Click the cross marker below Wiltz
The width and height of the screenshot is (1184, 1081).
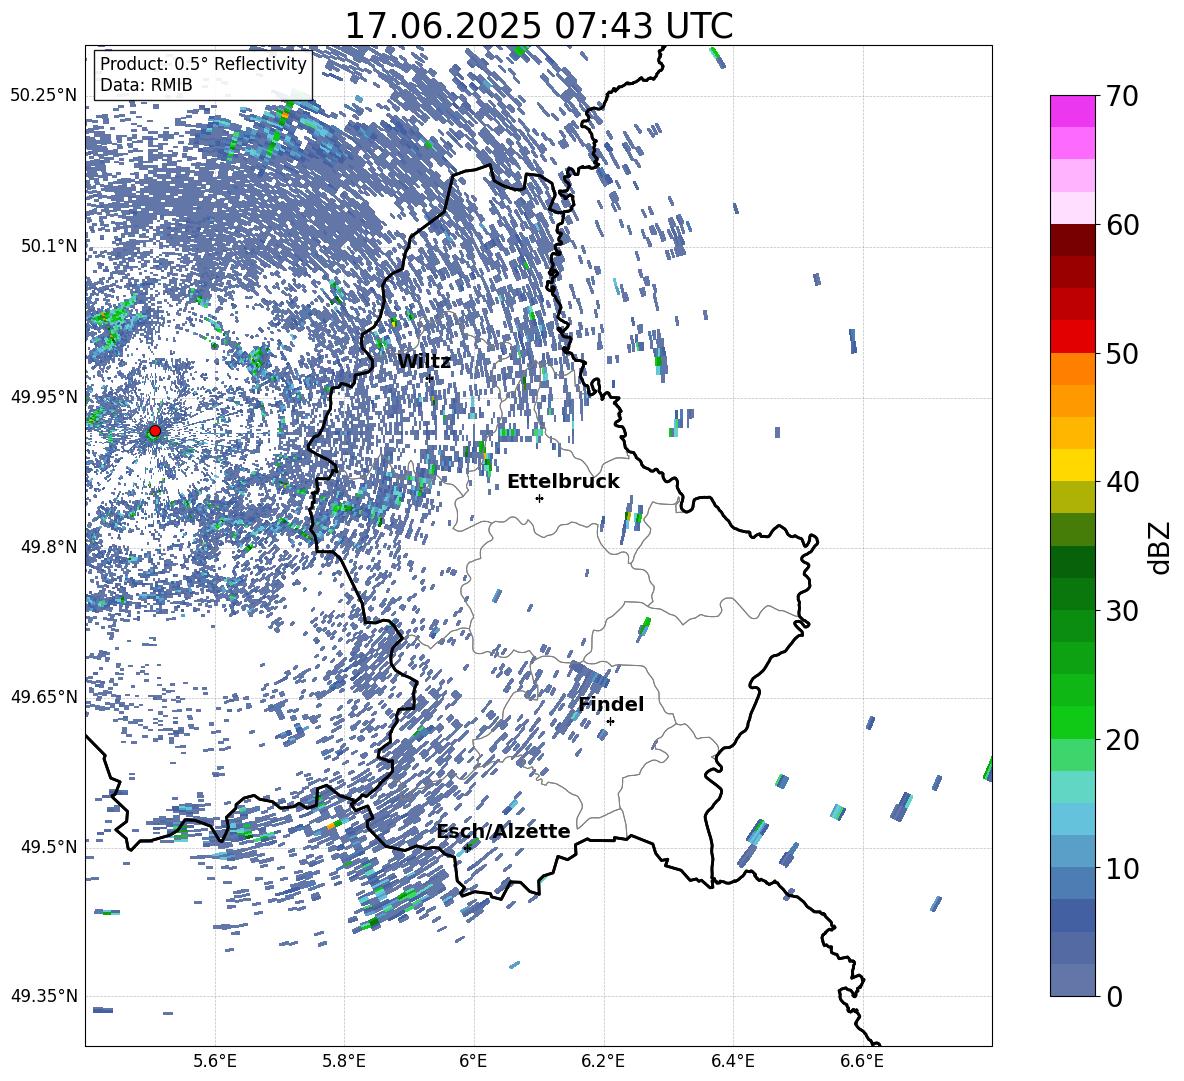[430, 378]
